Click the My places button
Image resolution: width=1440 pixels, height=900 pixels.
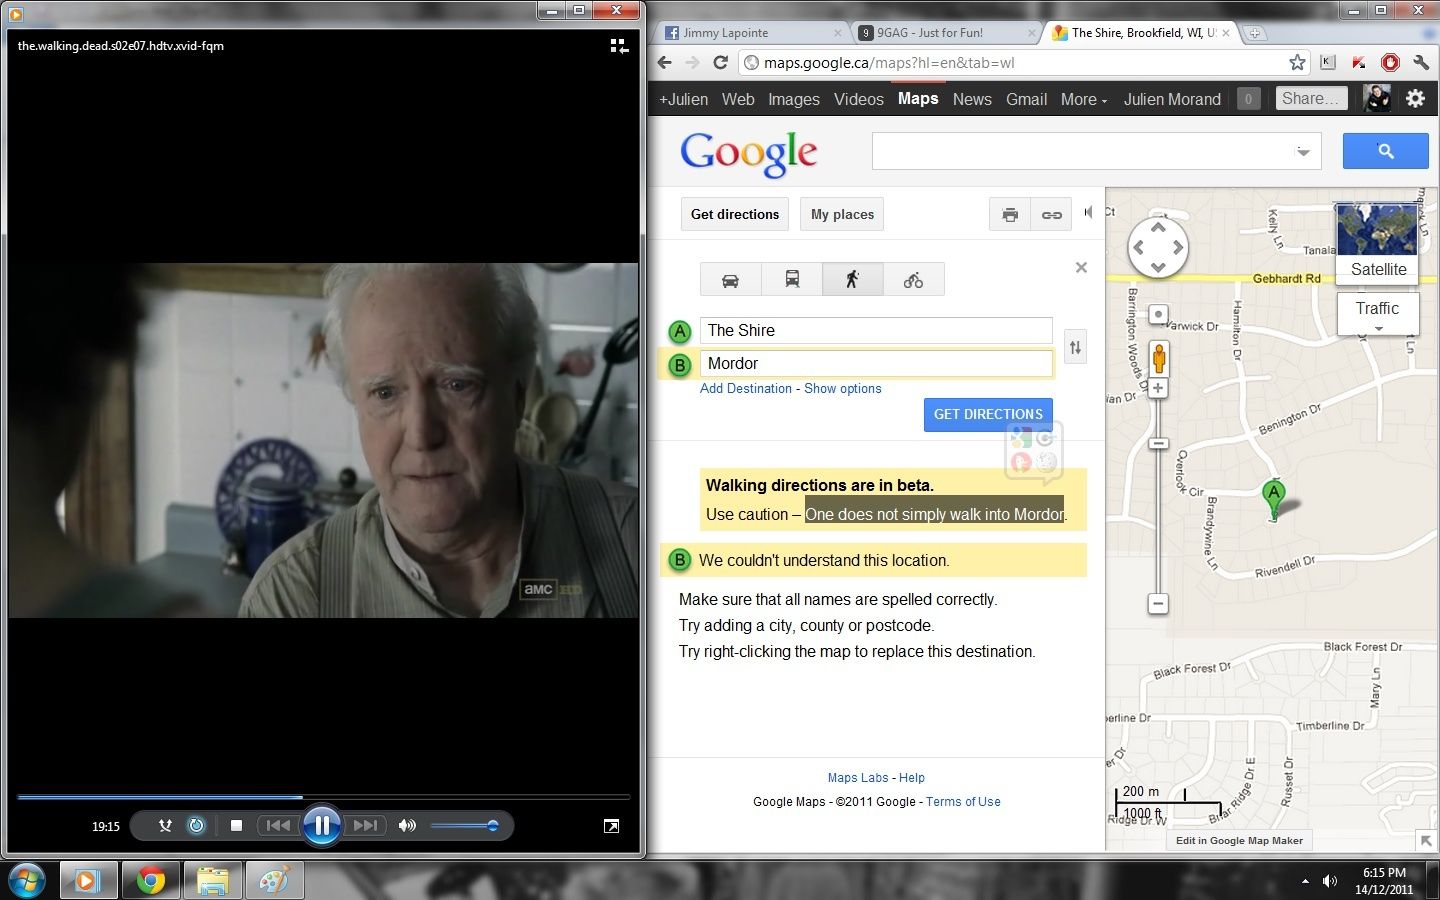[x=842, y=214]
